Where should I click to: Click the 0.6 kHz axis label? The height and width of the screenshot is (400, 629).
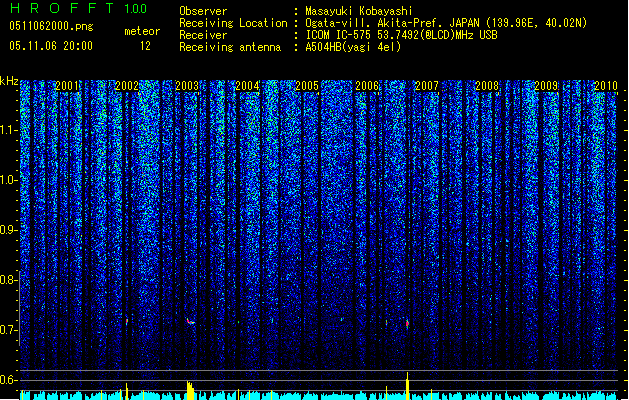point(9,380)
